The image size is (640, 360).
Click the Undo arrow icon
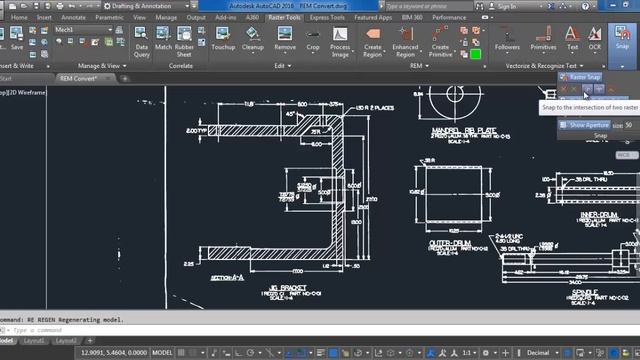point(72,6)
